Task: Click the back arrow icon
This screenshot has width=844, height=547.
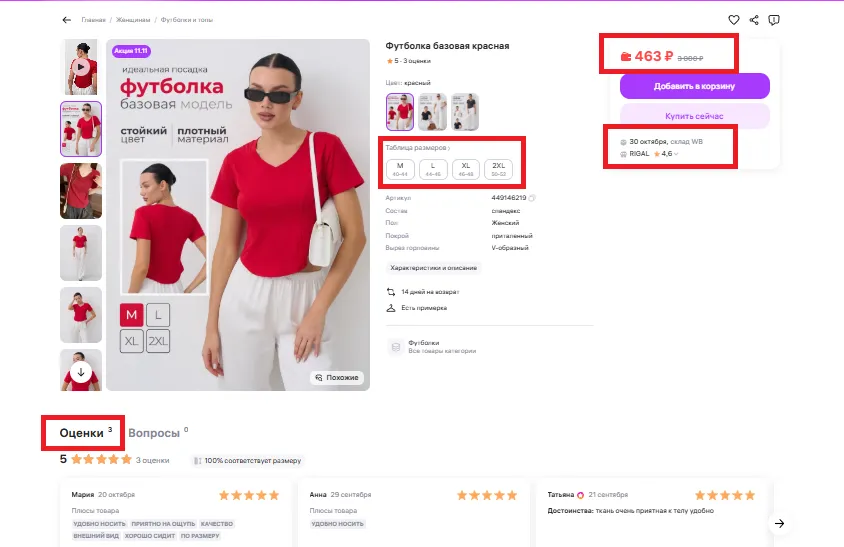Action: (67, 20)
